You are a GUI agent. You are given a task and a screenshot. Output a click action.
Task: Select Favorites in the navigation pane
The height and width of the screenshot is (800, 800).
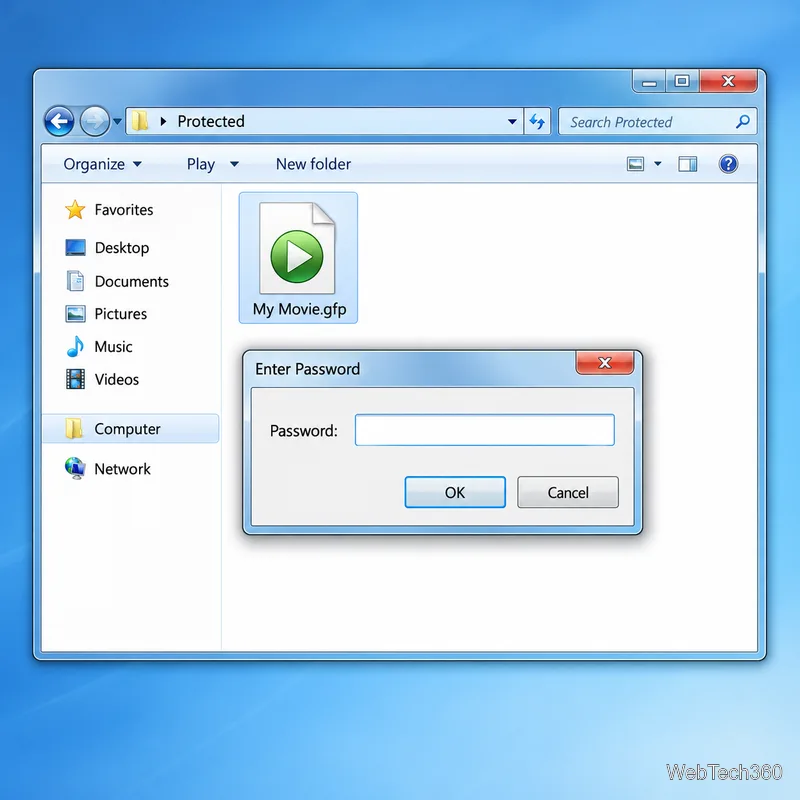109,210
